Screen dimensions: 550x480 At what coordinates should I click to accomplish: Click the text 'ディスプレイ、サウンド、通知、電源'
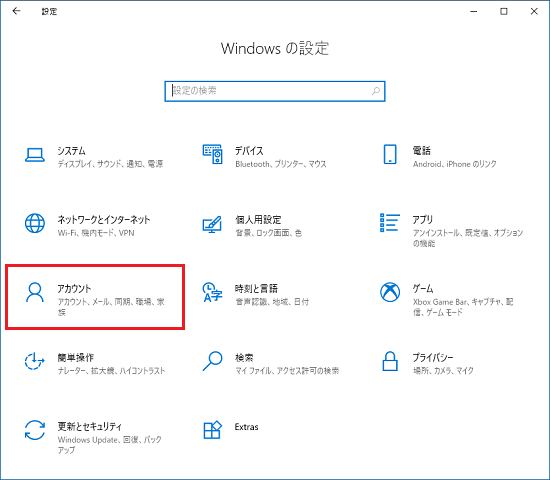(x=110, y=164)
